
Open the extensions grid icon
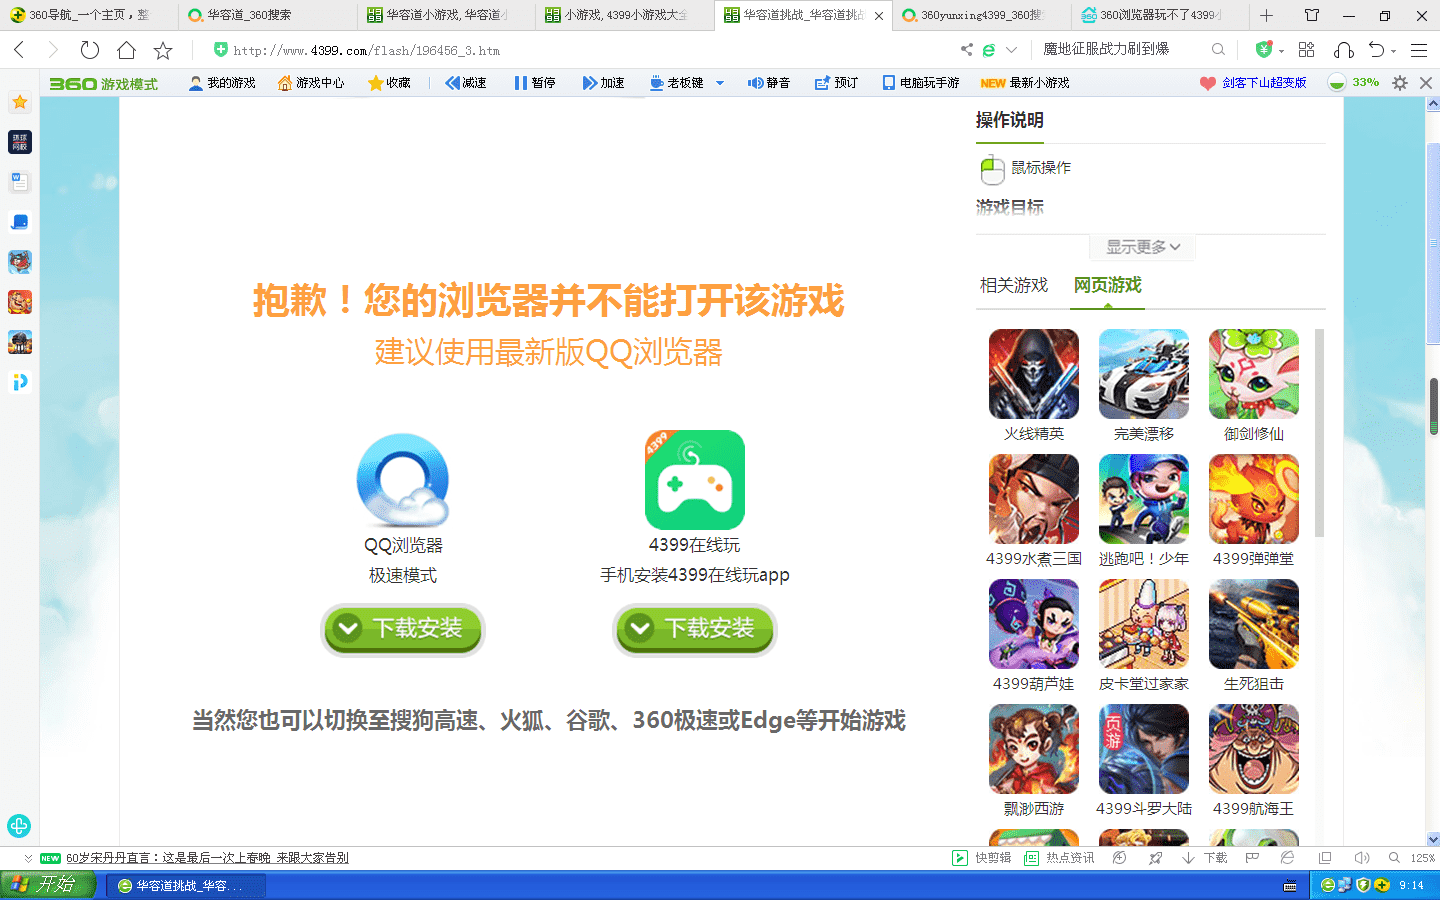coord(1306,50)
